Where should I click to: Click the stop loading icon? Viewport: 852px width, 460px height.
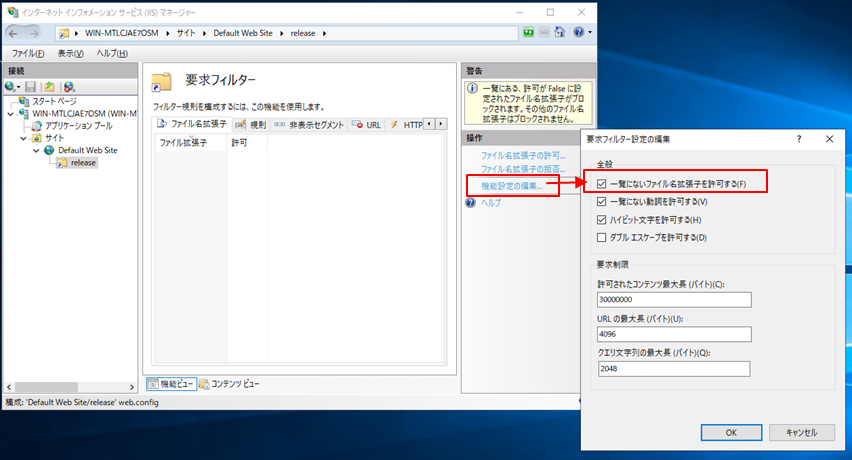pos(544,32)
